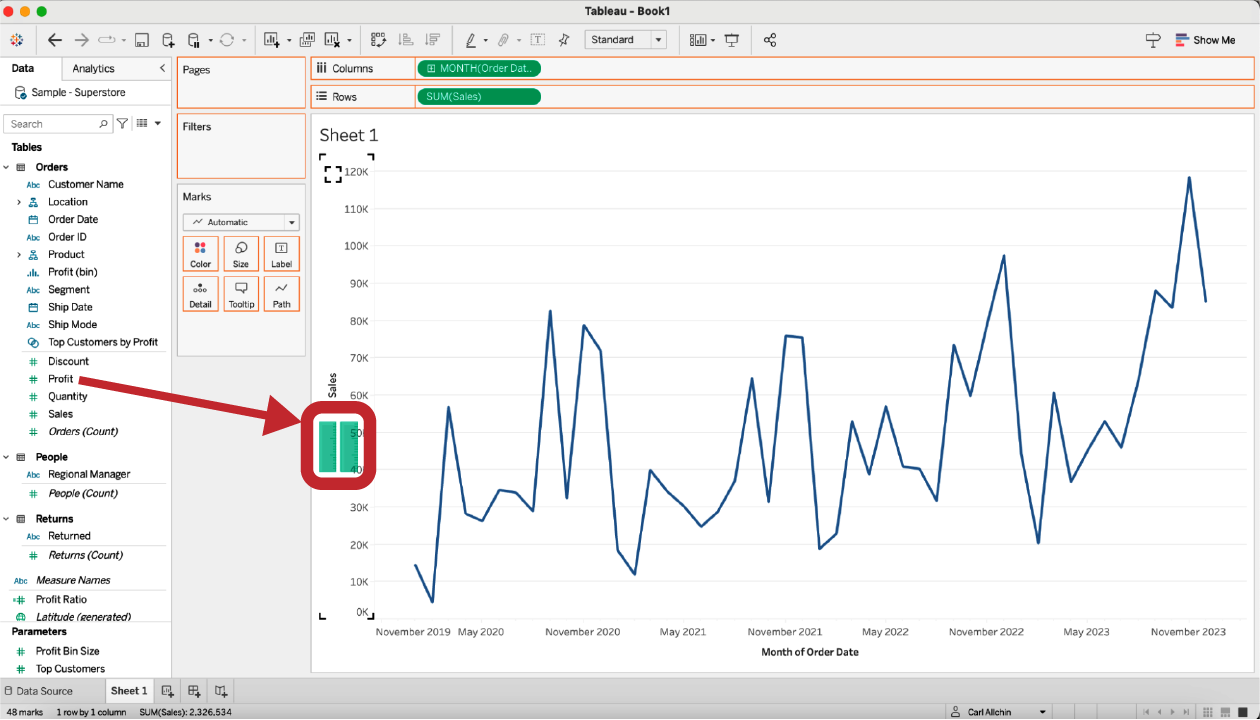The height and width of the screenshot is (720, 1260).
Task: Click the view-as-list icon in Data pane
Action: pos(142,123)
